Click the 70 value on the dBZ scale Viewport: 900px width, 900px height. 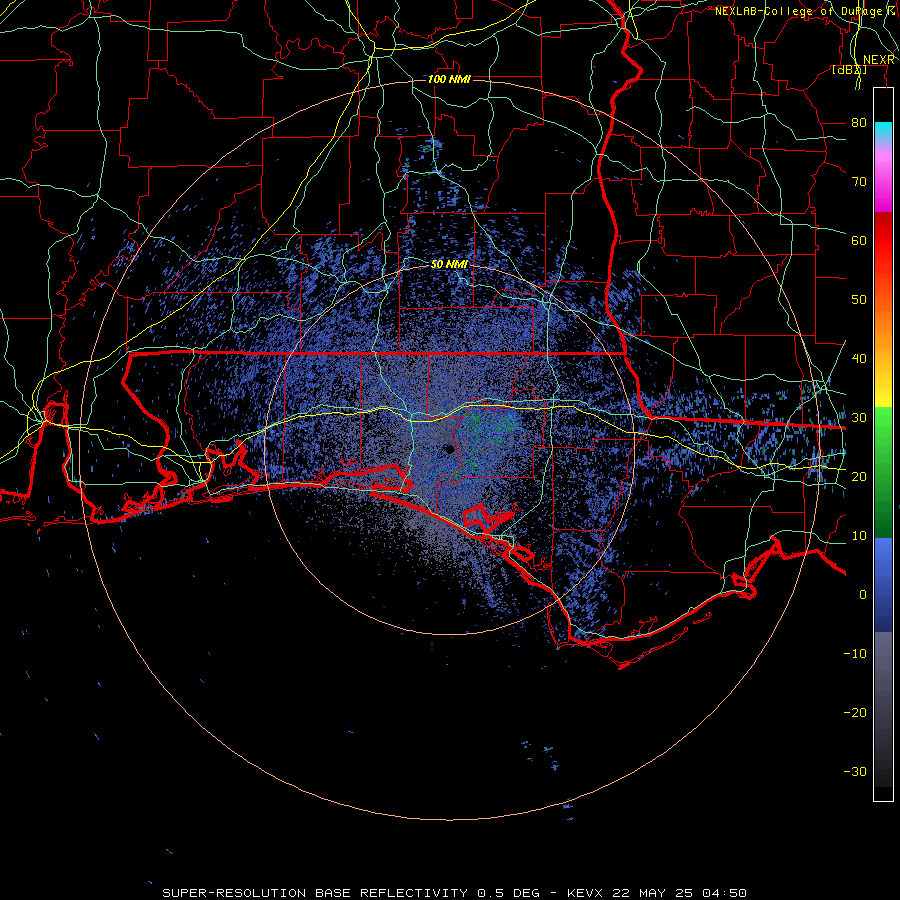coord(859,182)
